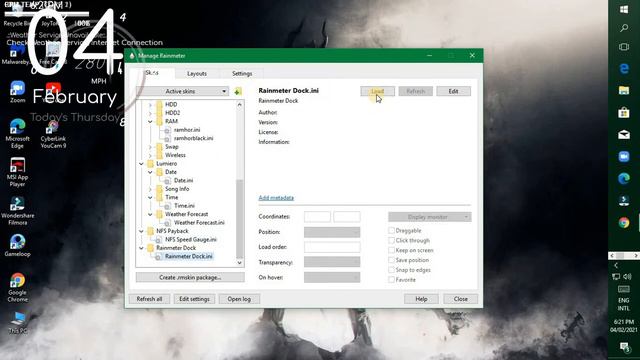This screenshot has width=640, height=360.
Task: Open the Microsoft Edge desktop shortcut
Action: coord(18,133)
